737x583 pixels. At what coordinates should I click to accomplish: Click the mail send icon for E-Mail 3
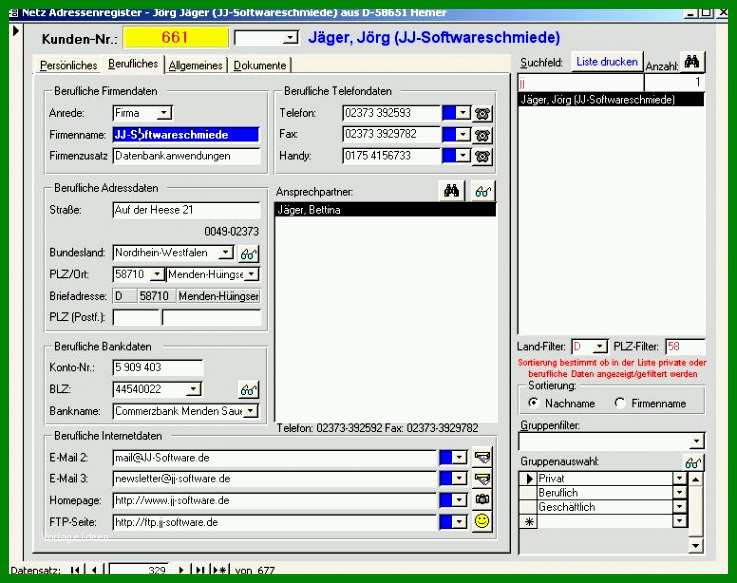(x=482, y=479)
